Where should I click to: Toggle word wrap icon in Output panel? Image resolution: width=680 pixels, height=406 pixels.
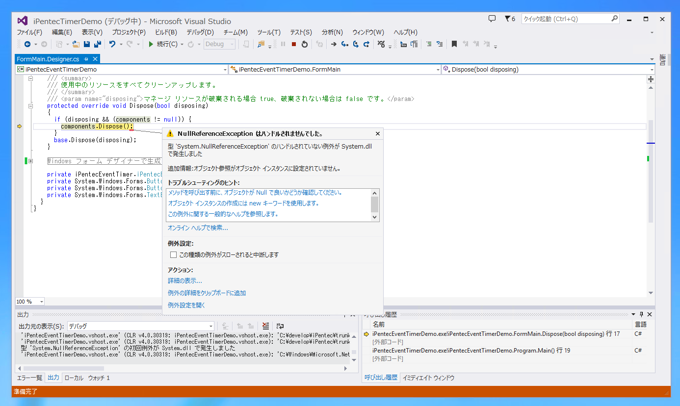click(x=280, y=326)
